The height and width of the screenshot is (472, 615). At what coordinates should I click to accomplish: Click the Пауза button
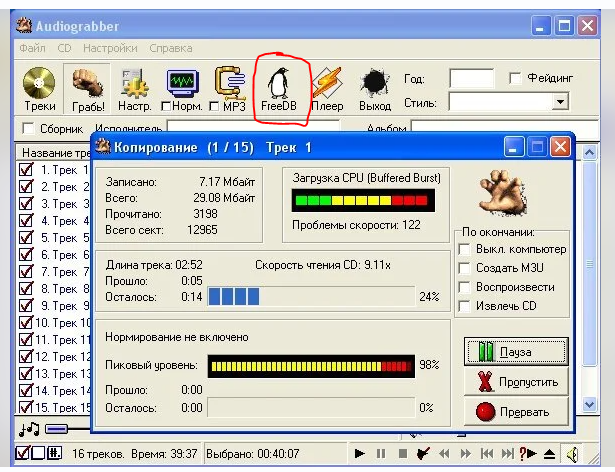[x=516, y=352]
